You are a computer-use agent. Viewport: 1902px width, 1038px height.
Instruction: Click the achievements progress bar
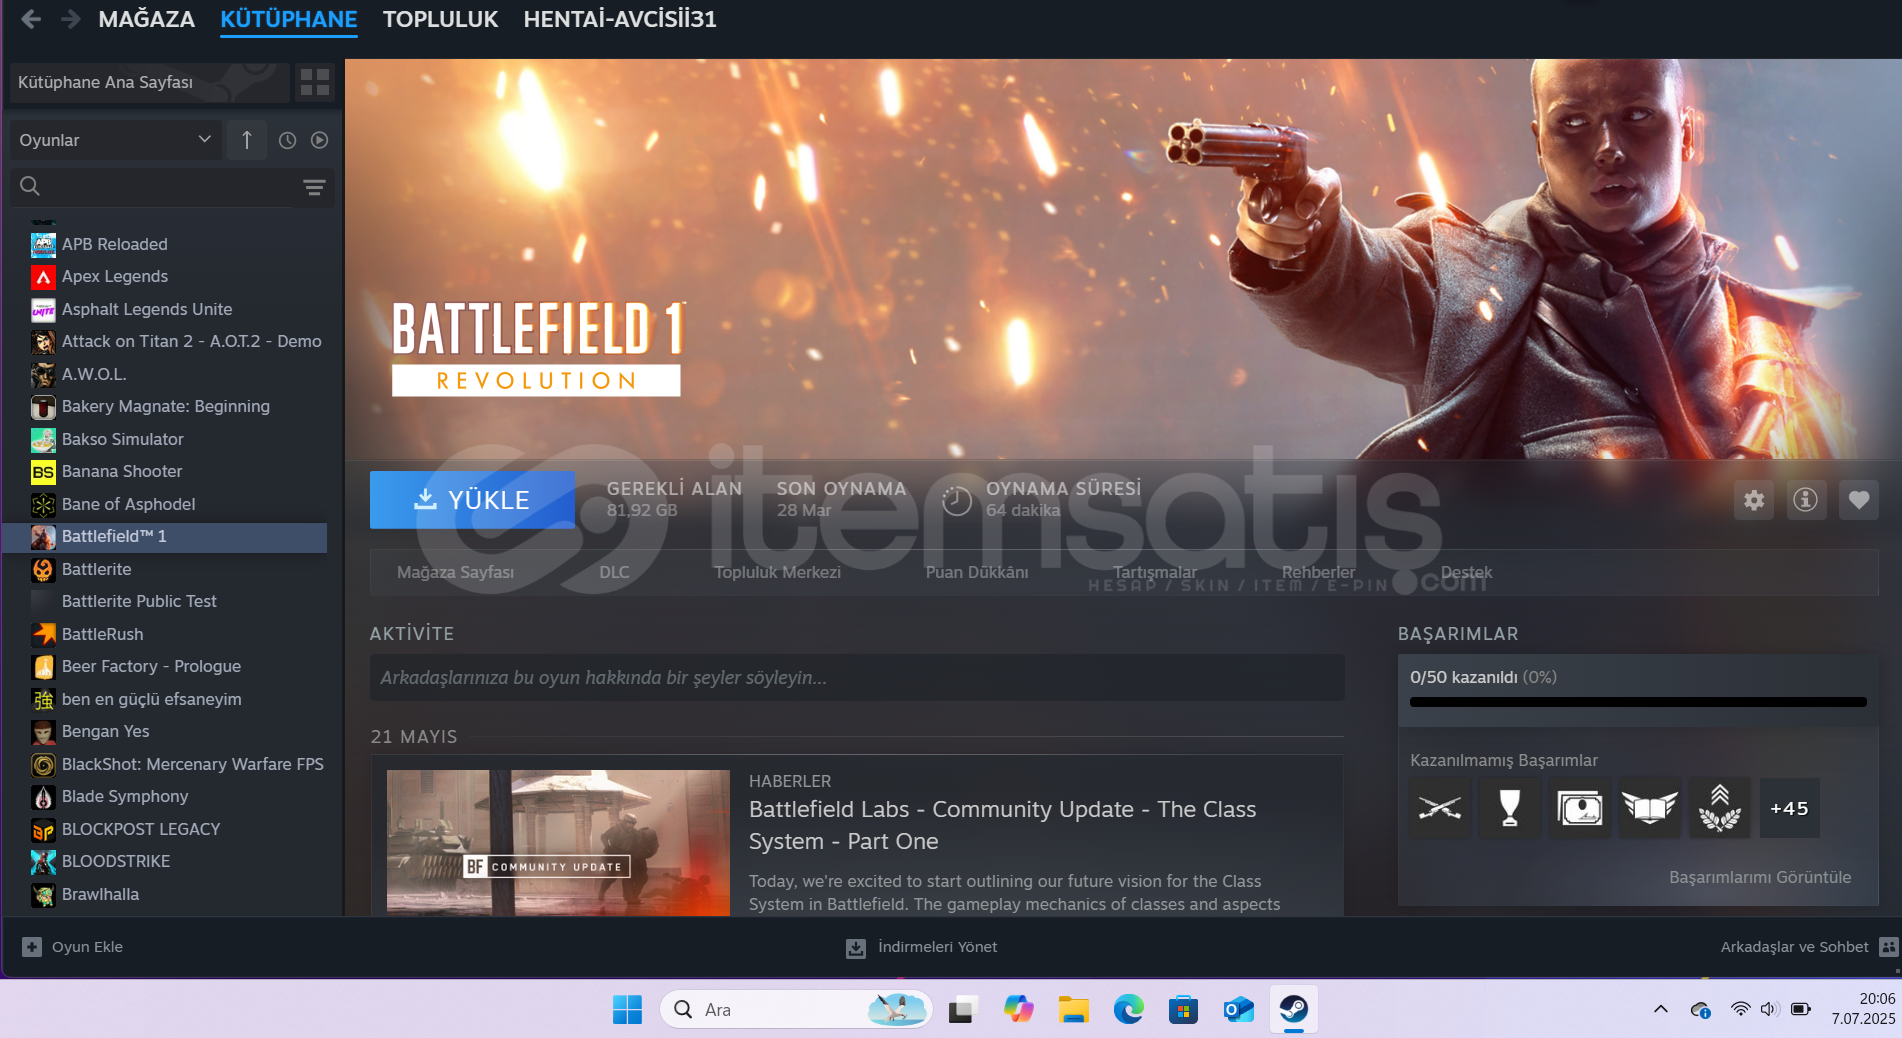point(1638,702)
